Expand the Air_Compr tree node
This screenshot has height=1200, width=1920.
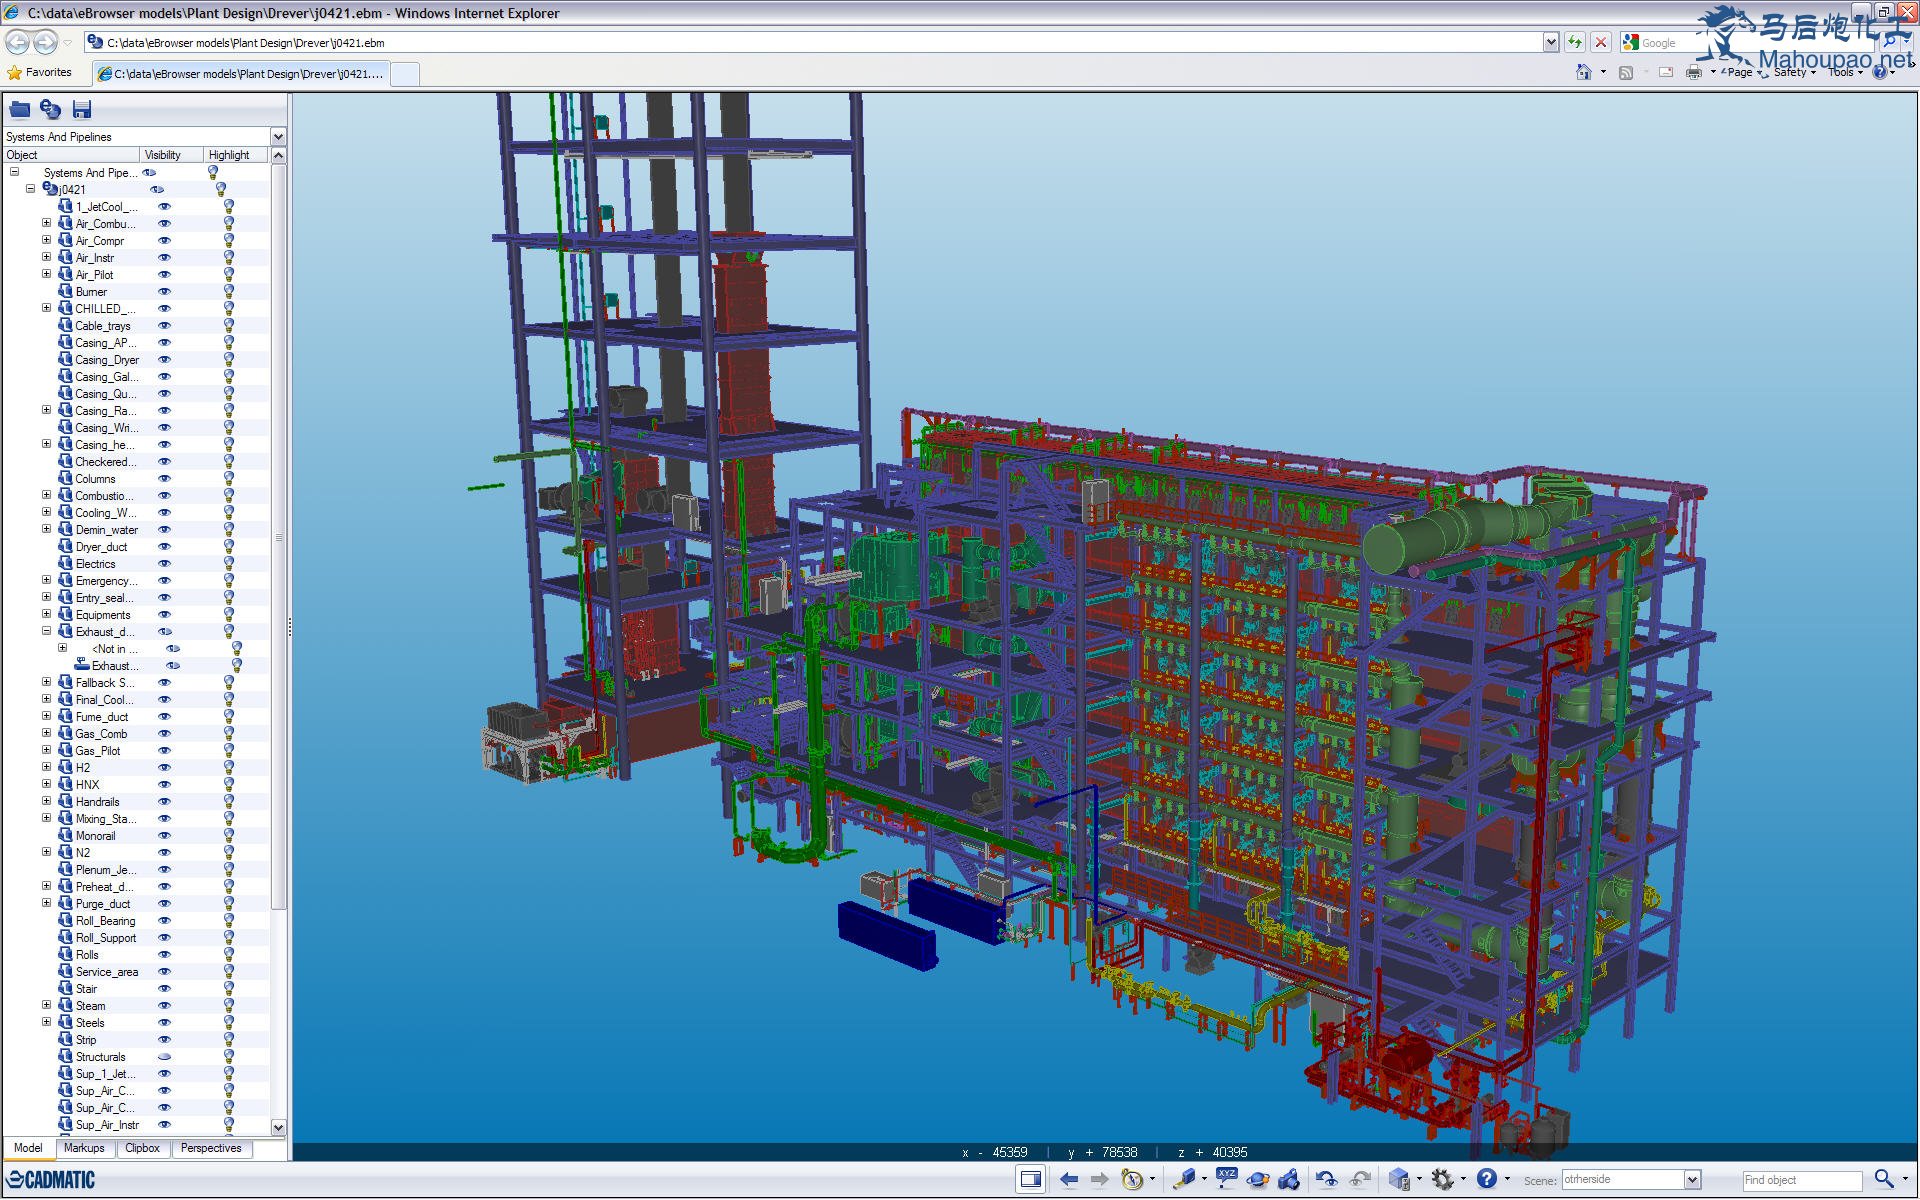coord(46,240)
